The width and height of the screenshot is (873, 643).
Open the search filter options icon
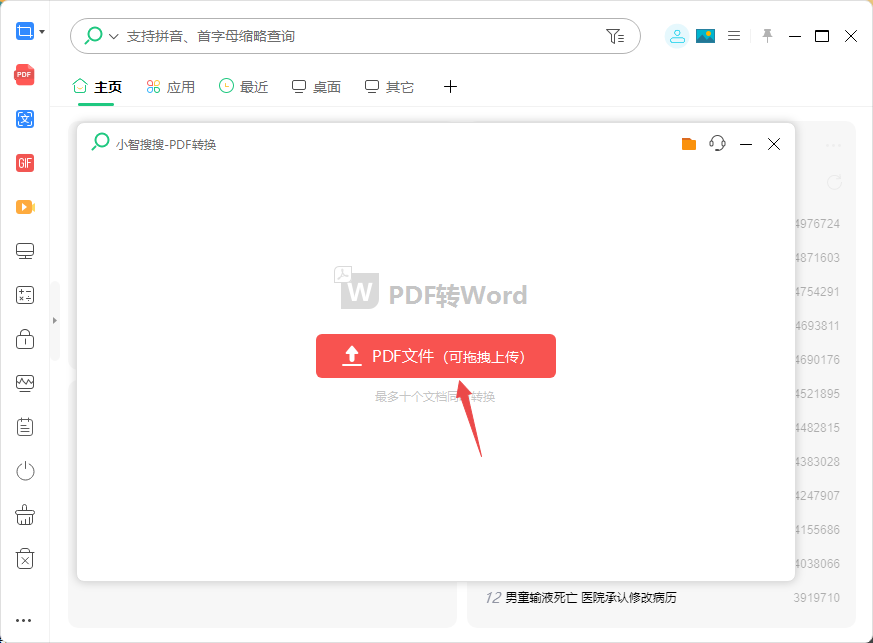click(x=615, y=36)
